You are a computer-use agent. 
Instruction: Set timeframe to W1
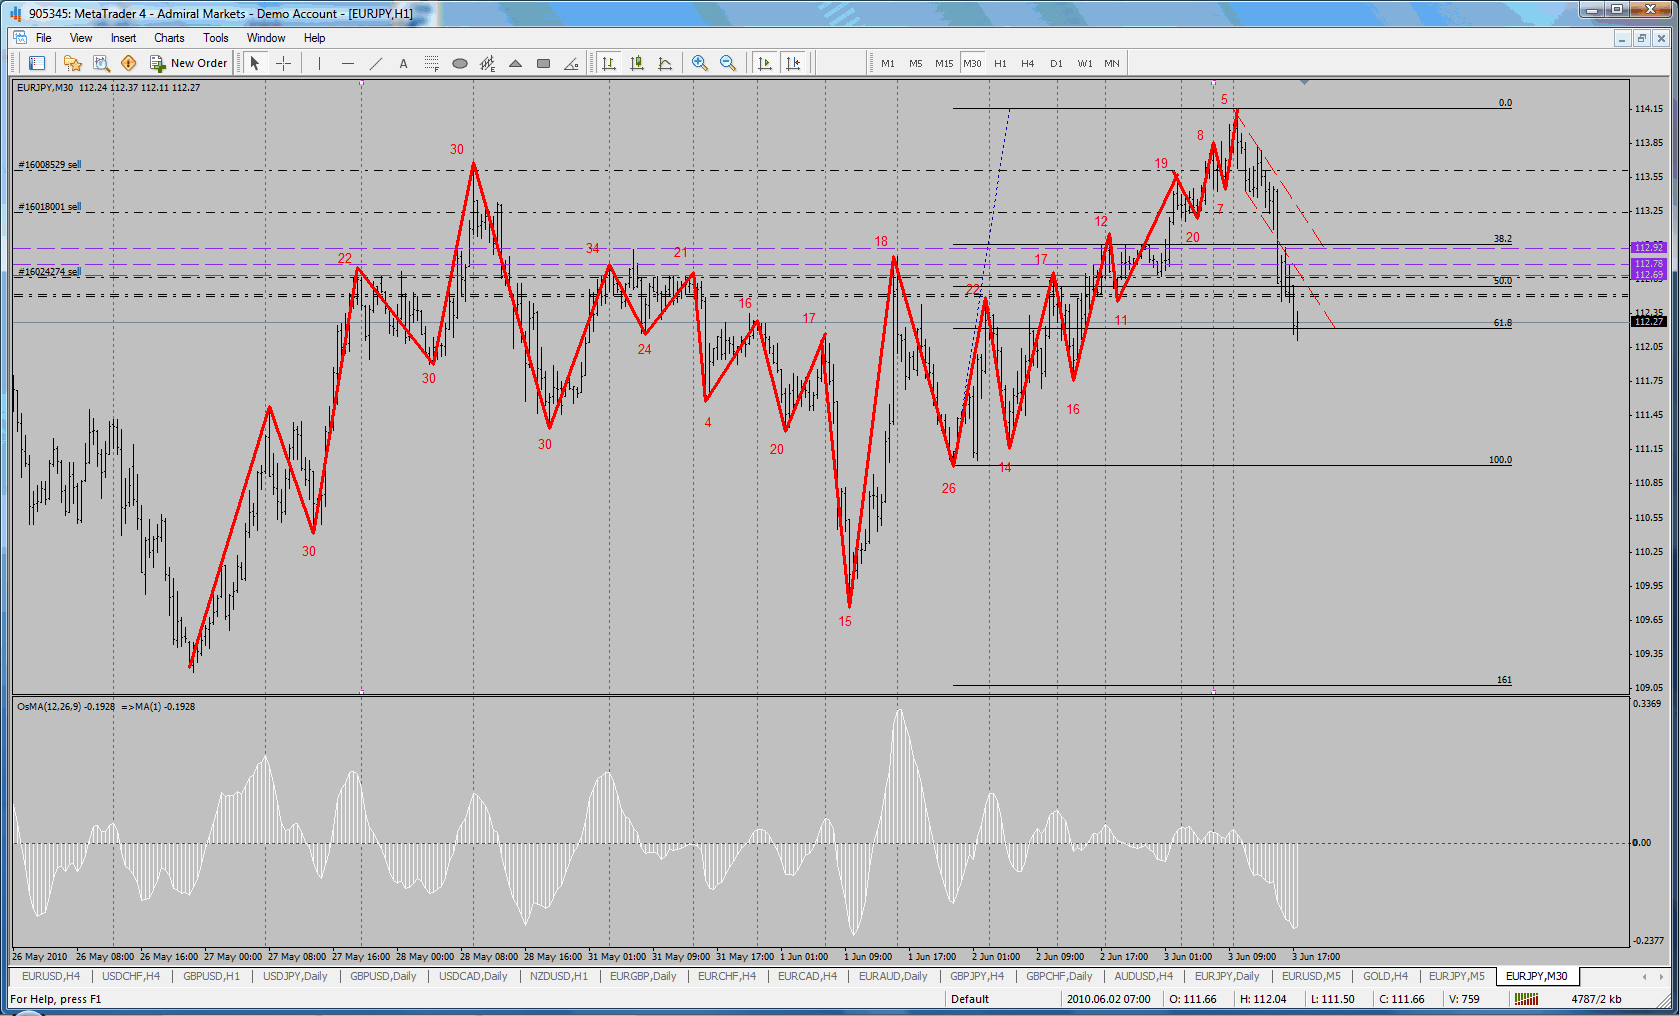[1085, 63]
